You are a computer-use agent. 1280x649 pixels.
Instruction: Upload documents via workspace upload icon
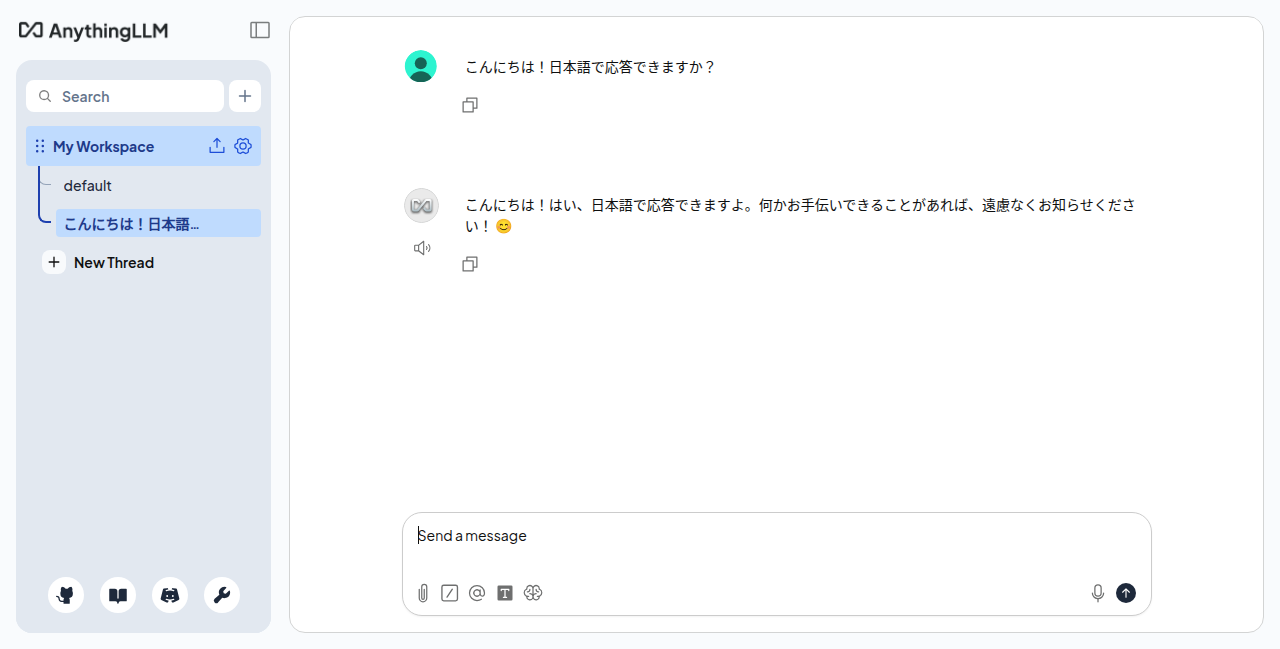[x=217, y=146]
